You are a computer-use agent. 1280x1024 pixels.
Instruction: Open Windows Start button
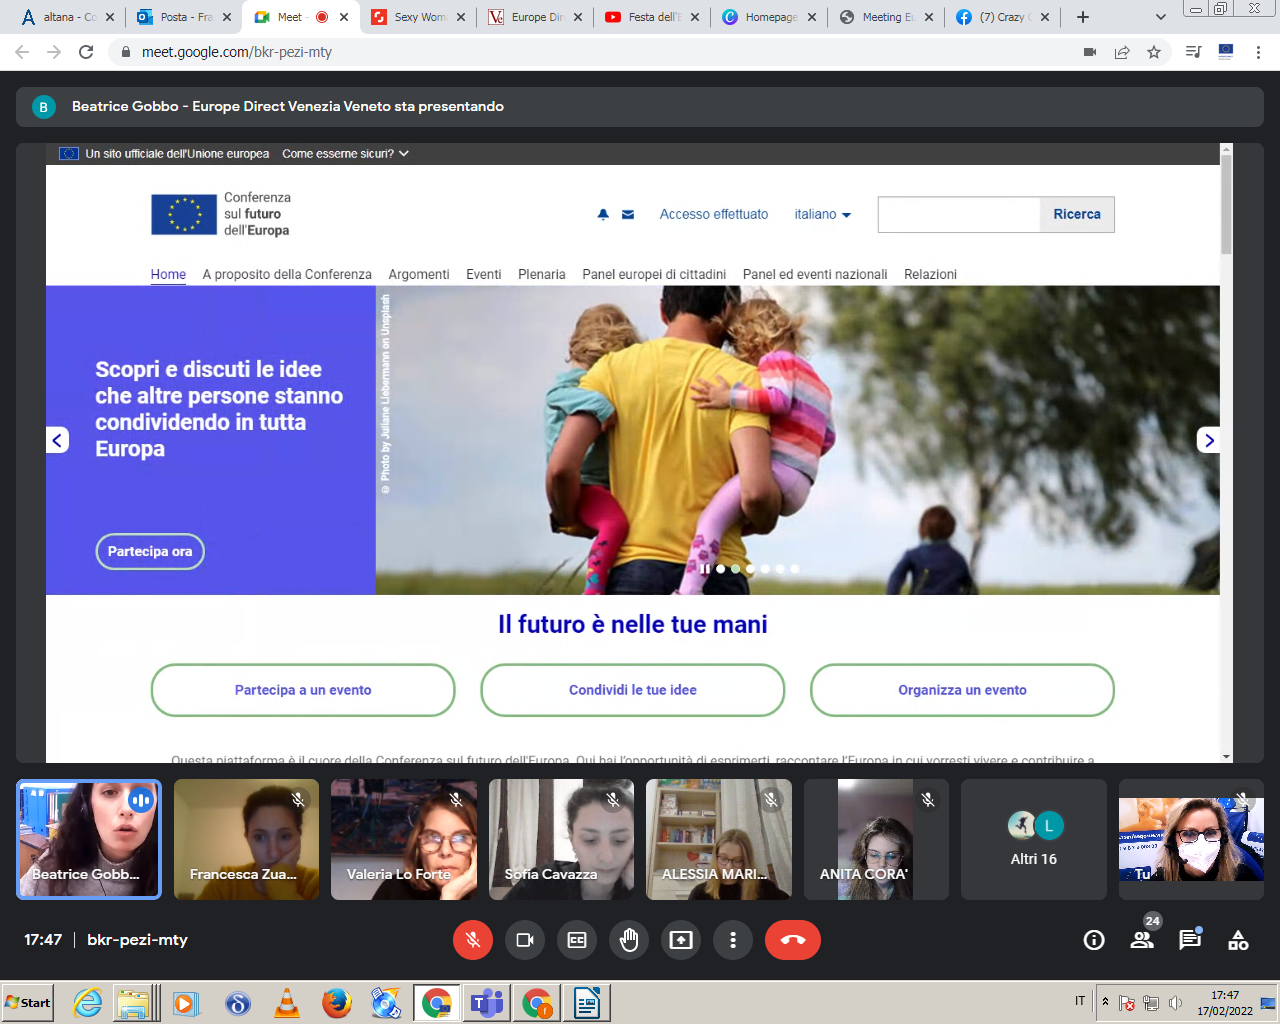(29, 1003)
